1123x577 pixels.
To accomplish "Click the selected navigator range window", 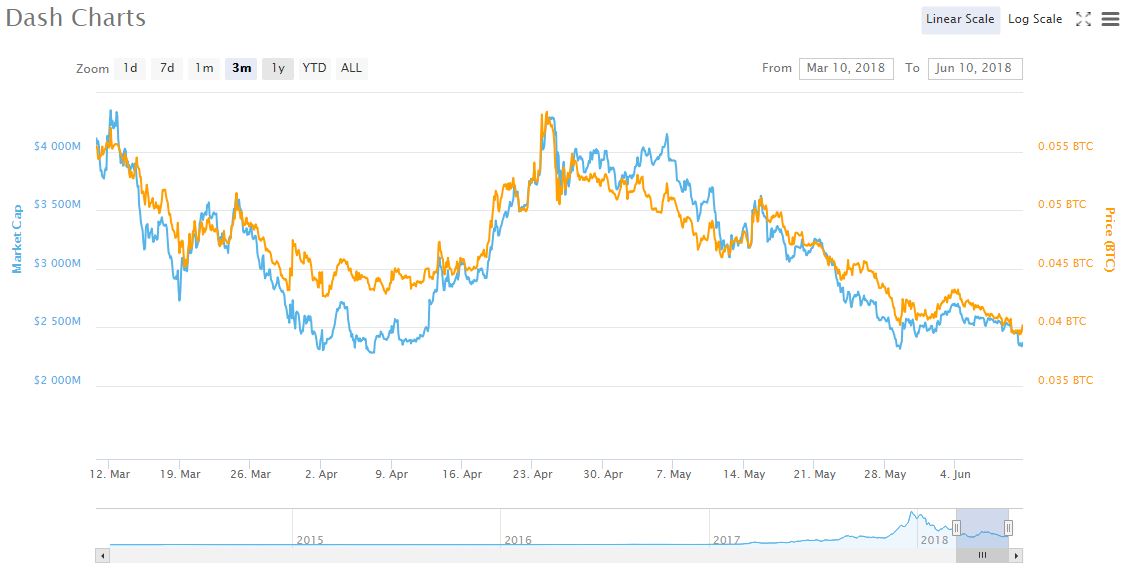I will [983, 528].
